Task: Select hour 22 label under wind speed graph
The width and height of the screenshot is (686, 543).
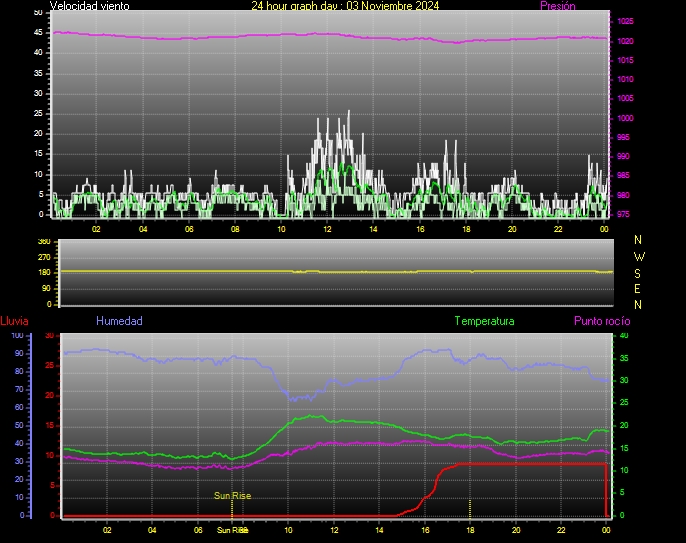Action: coord(558,229)
